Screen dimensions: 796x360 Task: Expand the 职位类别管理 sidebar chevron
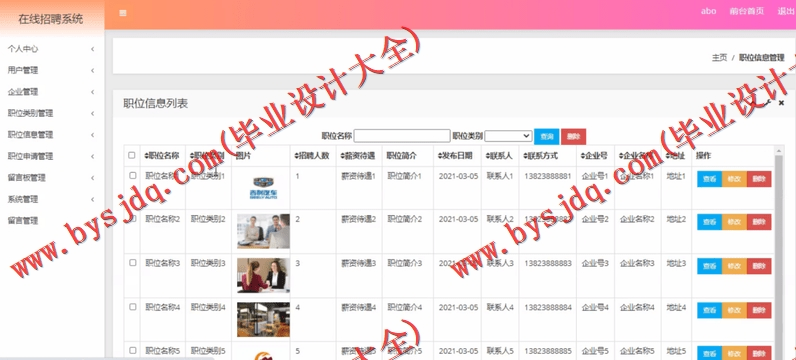coord(92,113)
